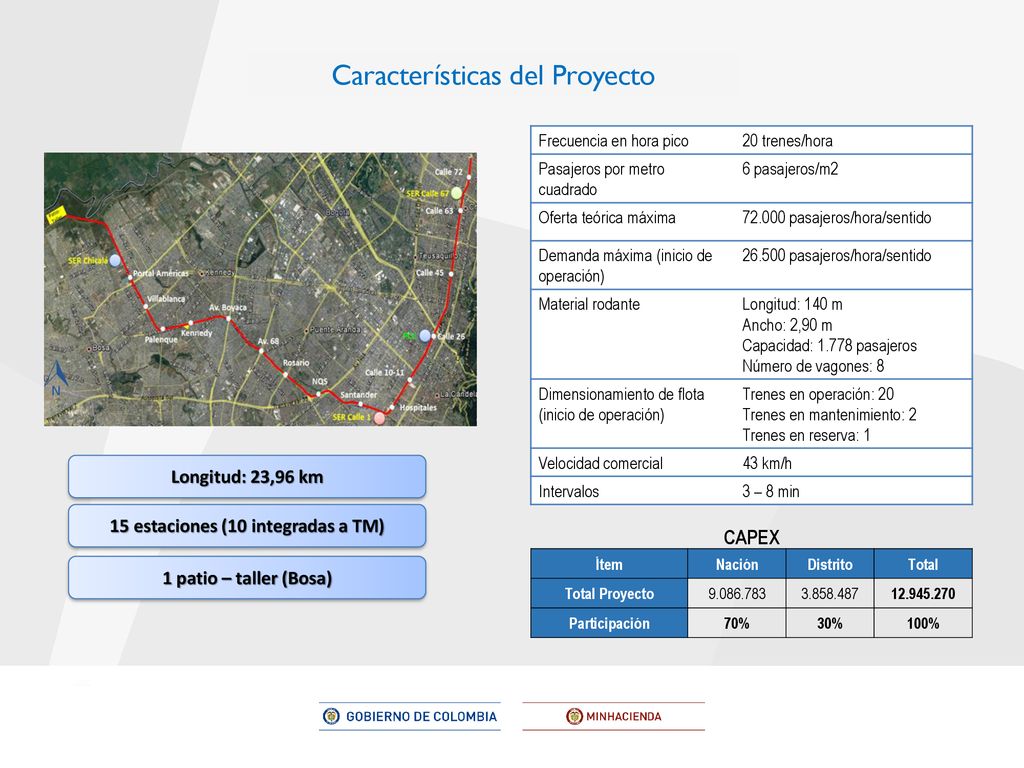The height and width of the screenshot is (768, 1024).
Task: Click the '3 – 8 min' value
Action: click(771, 492)
